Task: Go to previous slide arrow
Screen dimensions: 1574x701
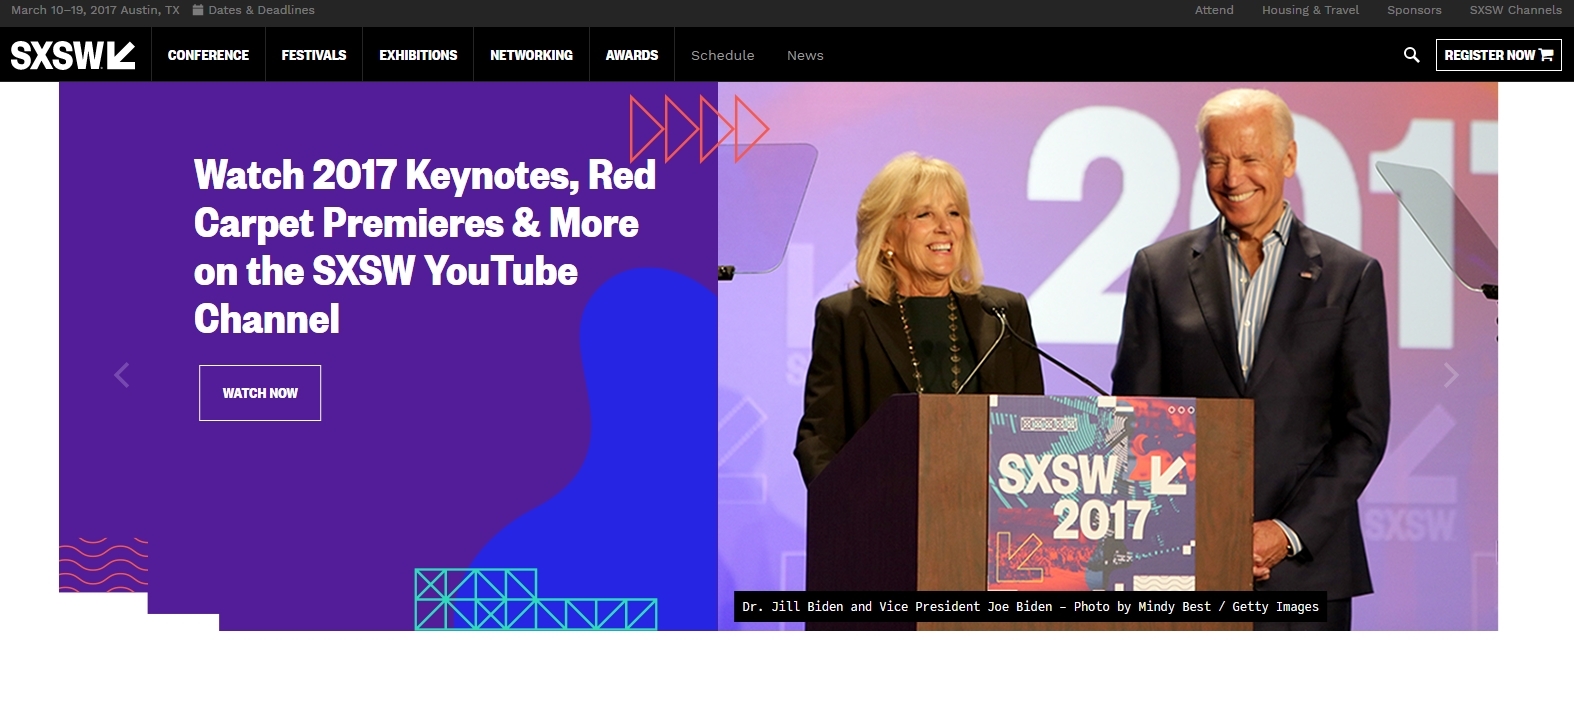Action: tap(122, 375)
